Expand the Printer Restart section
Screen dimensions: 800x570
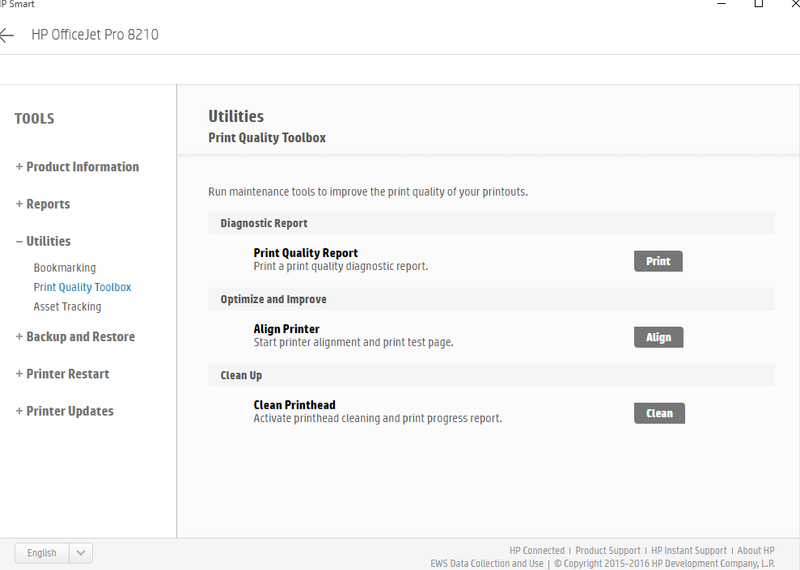(62, 374)
